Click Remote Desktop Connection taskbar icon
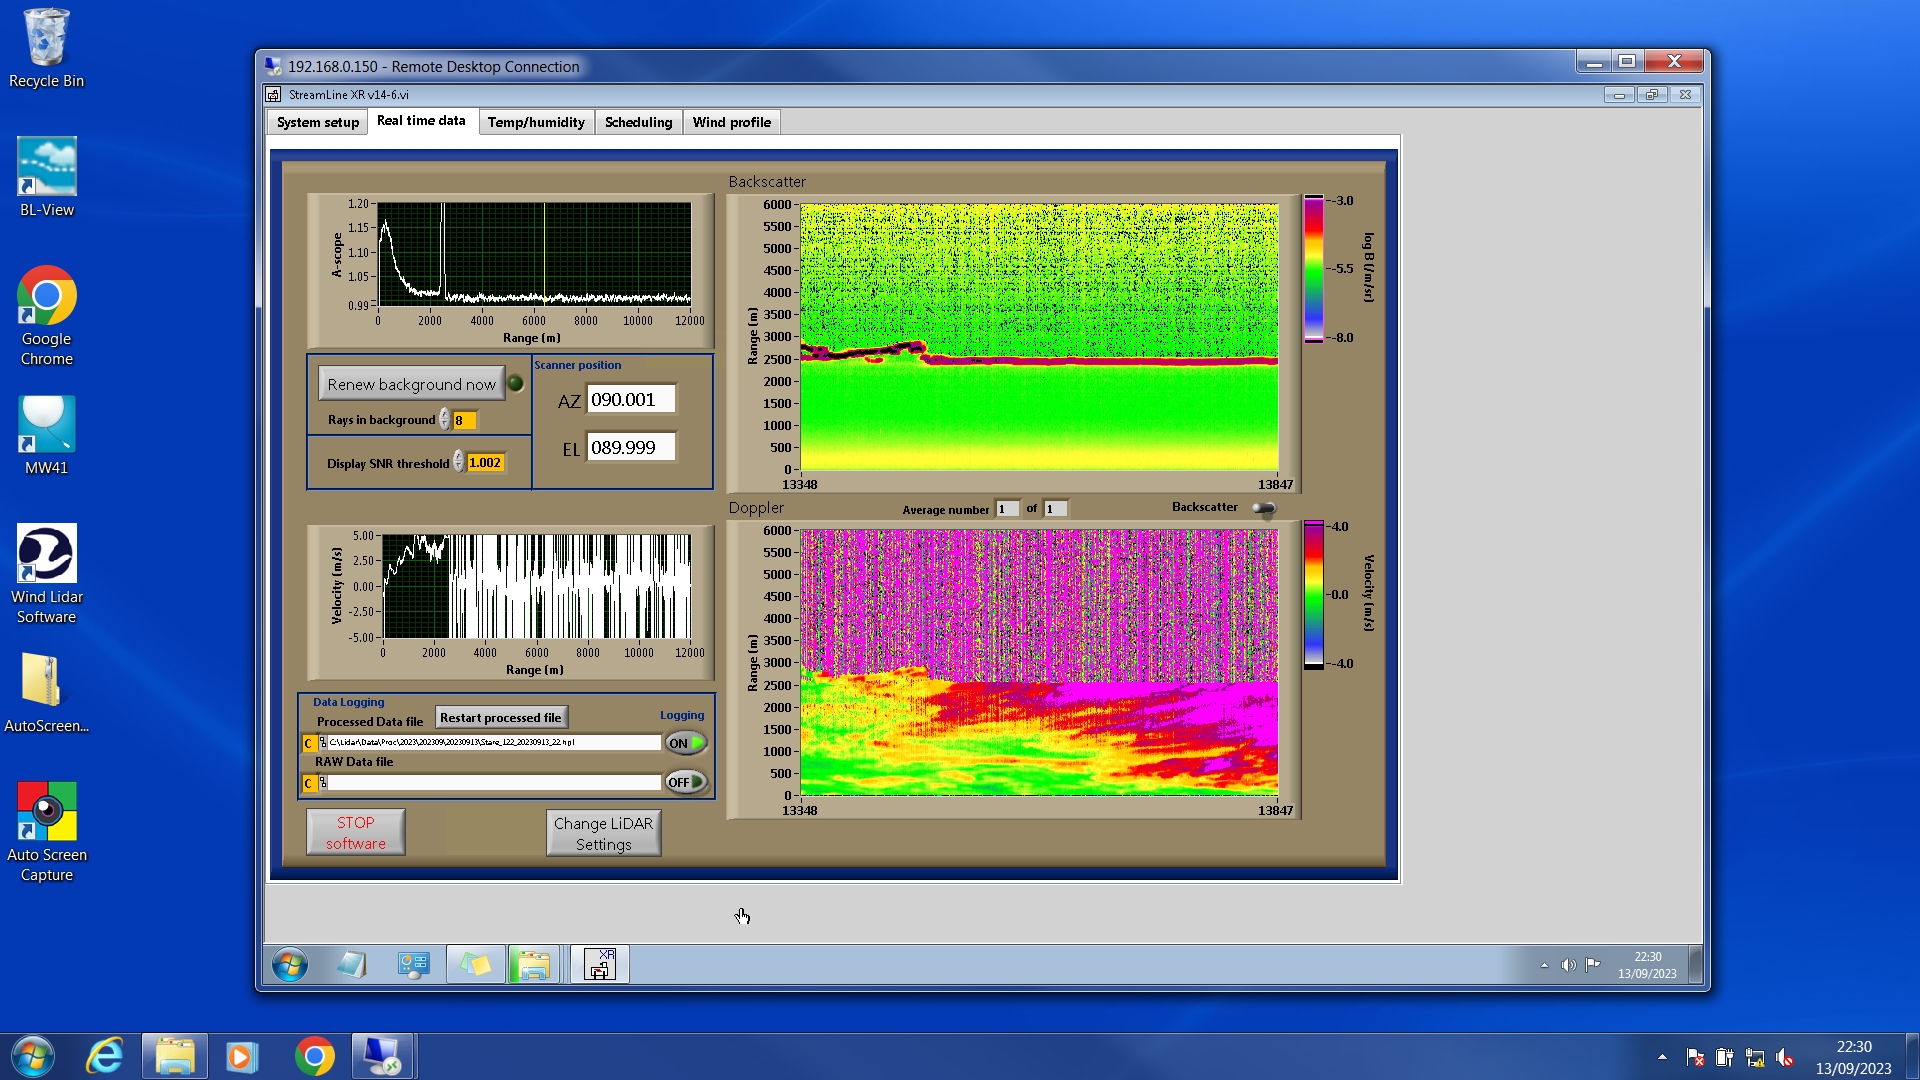Image resolution: width=1920 pixels, height=1080 pixels. (382, 1057)
